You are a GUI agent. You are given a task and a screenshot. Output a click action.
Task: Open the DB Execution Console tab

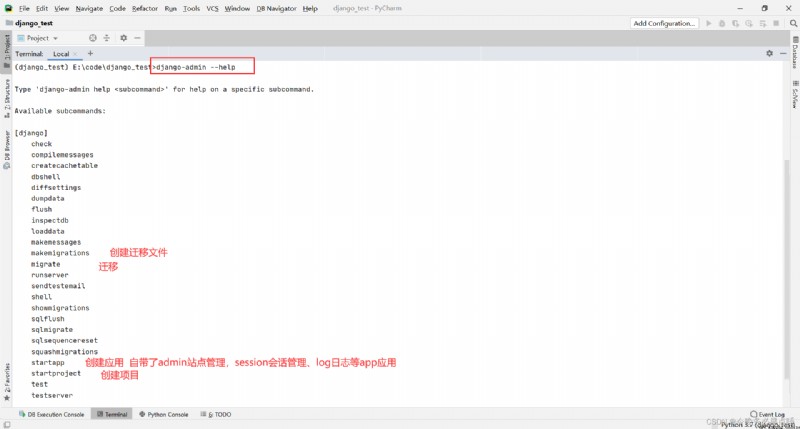pos(51,414)
